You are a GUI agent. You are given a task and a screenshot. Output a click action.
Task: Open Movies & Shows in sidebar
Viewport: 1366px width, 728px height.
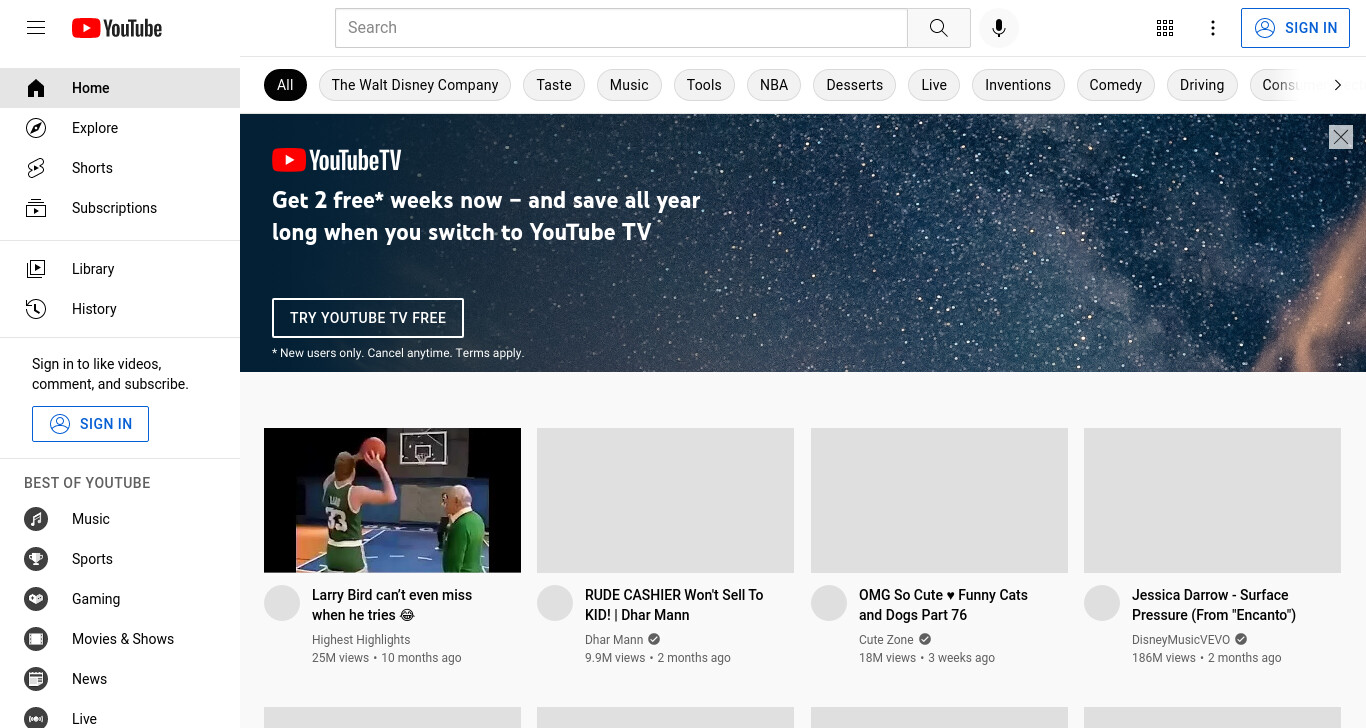click(x=120, y=639)
